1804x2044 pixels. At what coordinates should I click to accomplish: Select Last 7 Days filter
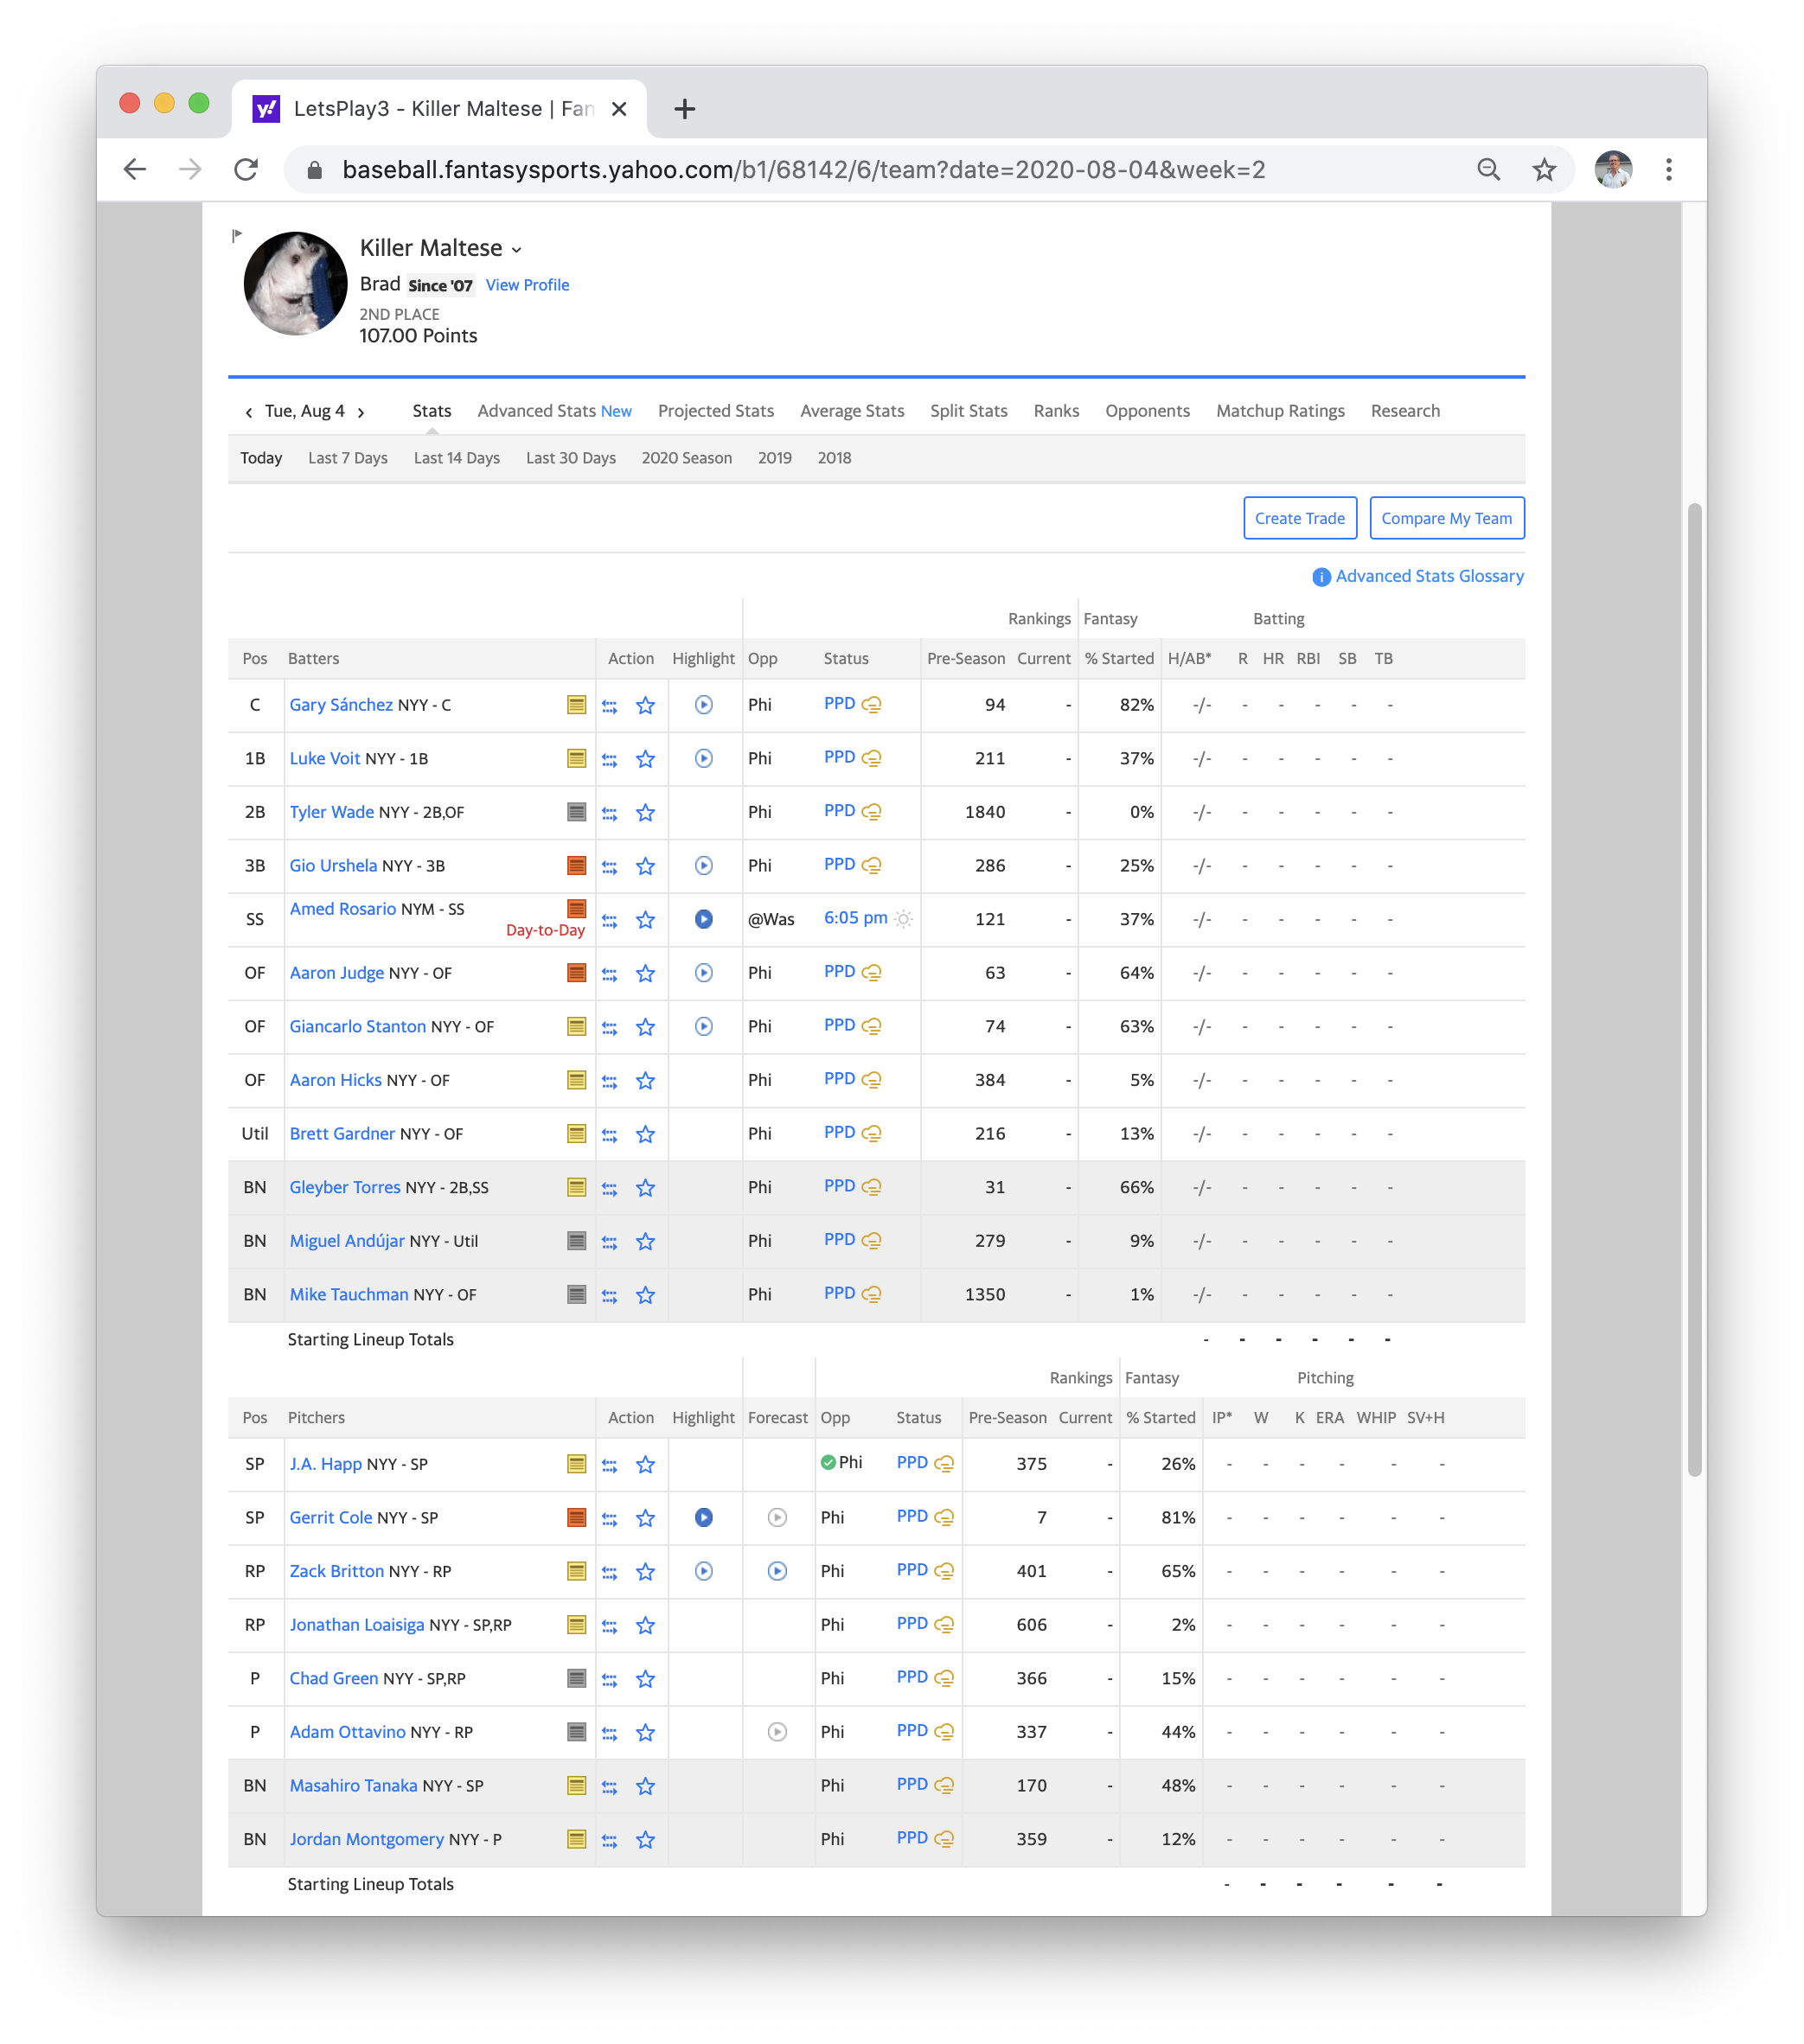[x=348, y=458]
